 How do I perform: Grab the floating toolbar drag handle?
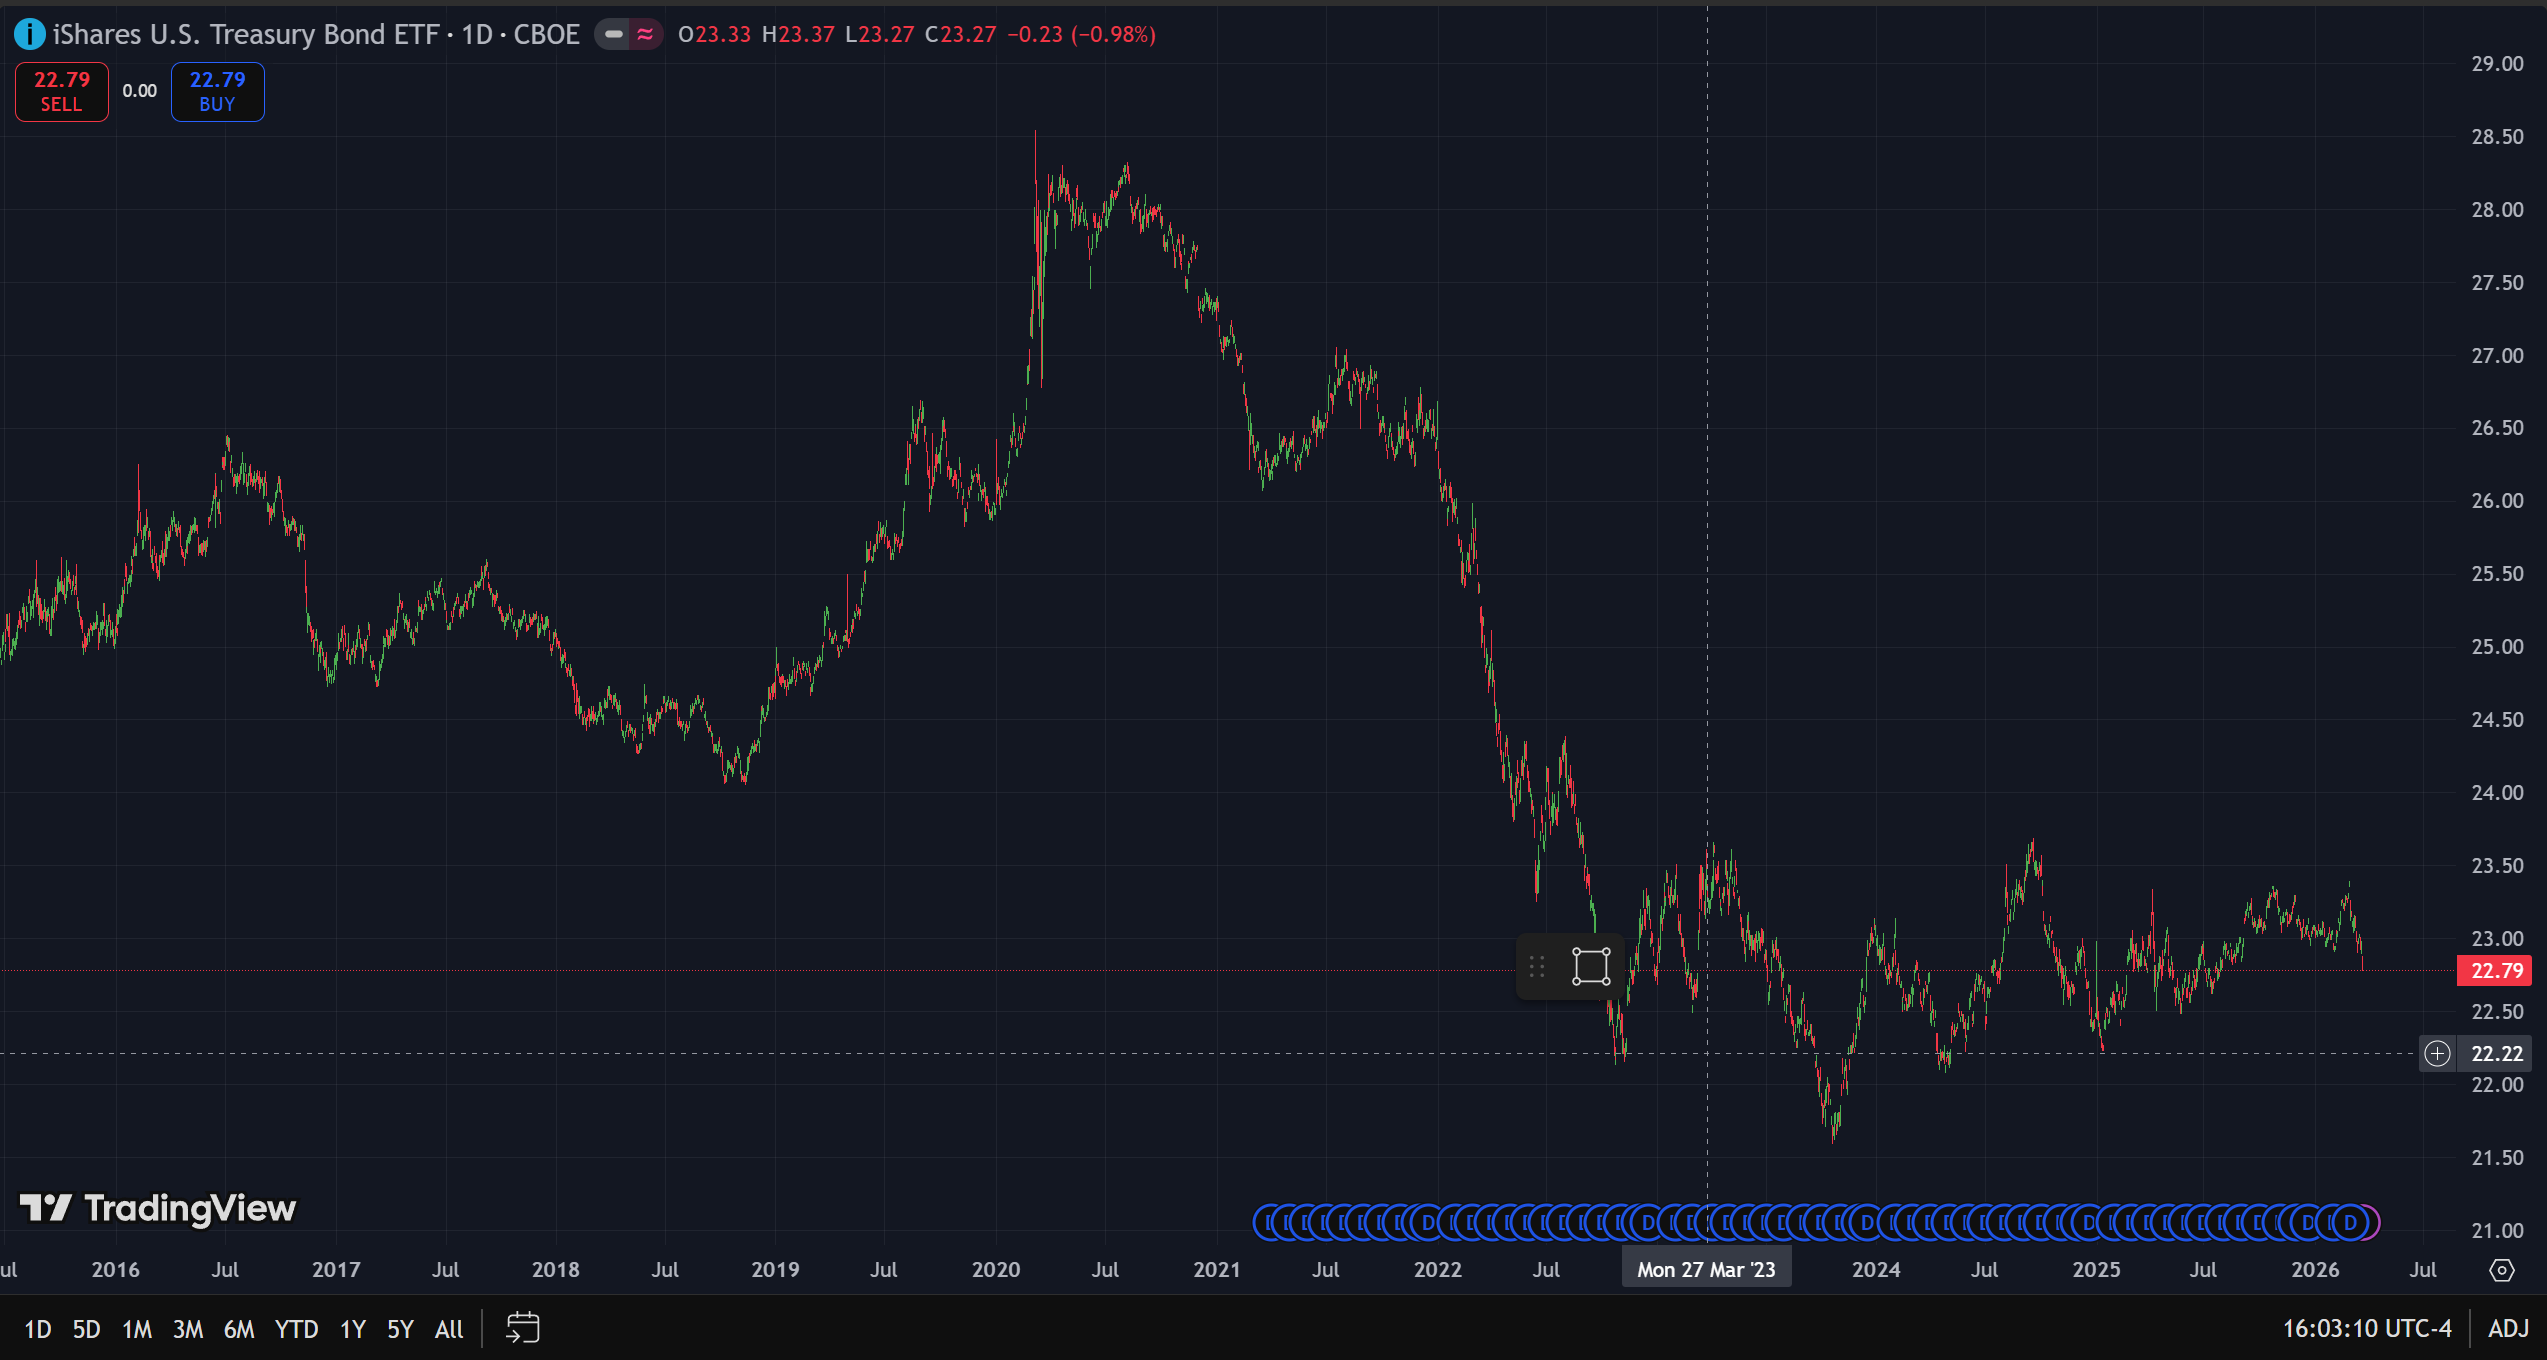coord(1537,967)
